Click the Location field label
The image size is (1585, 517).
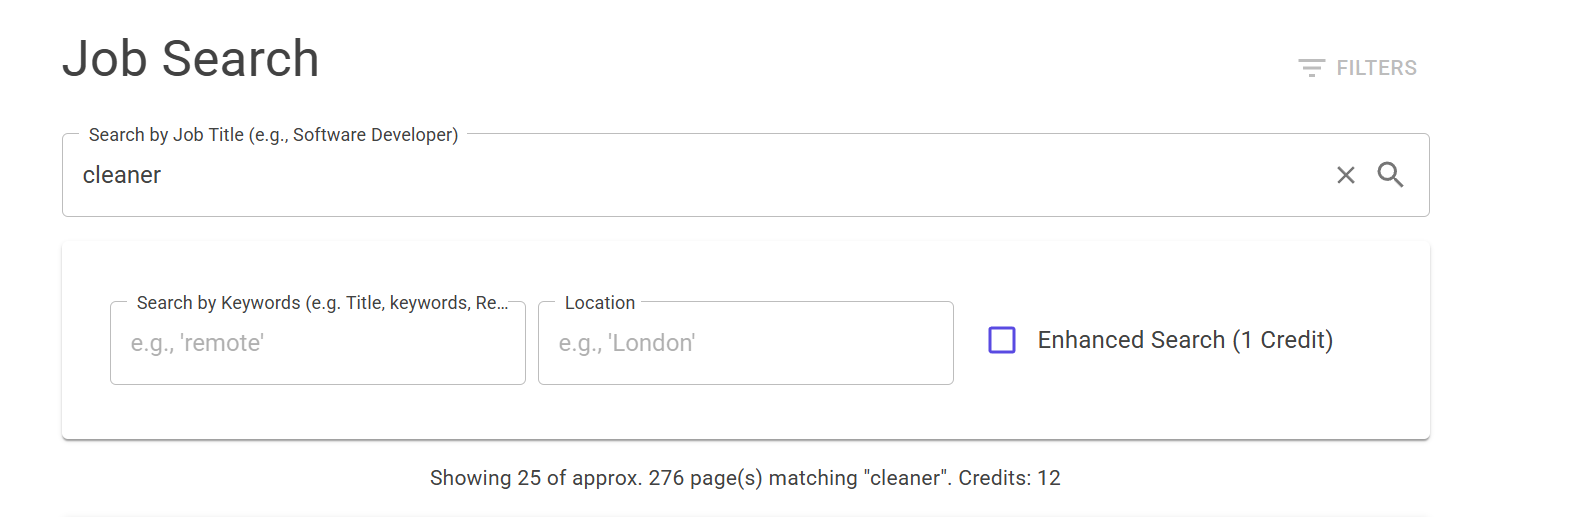[x=600, y=303]
